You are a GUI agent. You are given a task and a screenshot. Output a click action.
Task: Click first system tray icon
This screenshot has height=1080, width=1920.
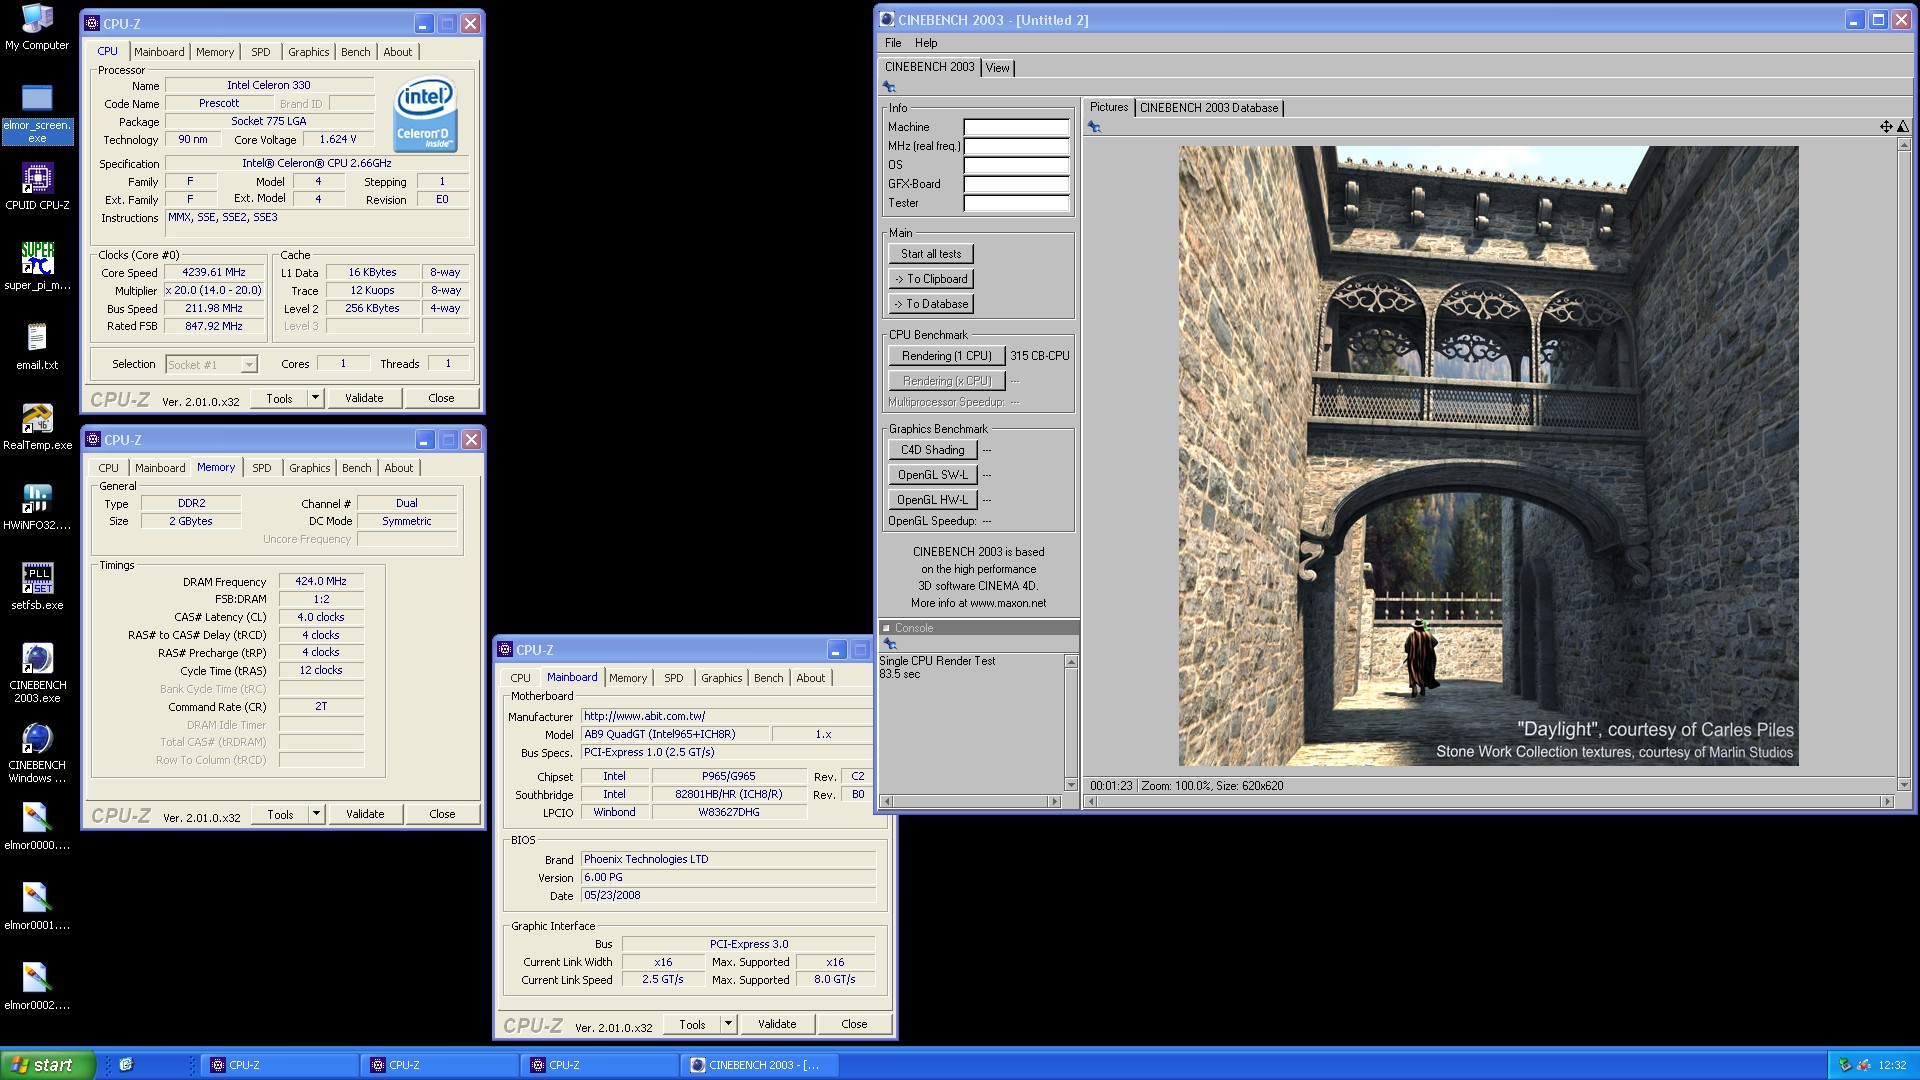(x=1846, y=1065)
